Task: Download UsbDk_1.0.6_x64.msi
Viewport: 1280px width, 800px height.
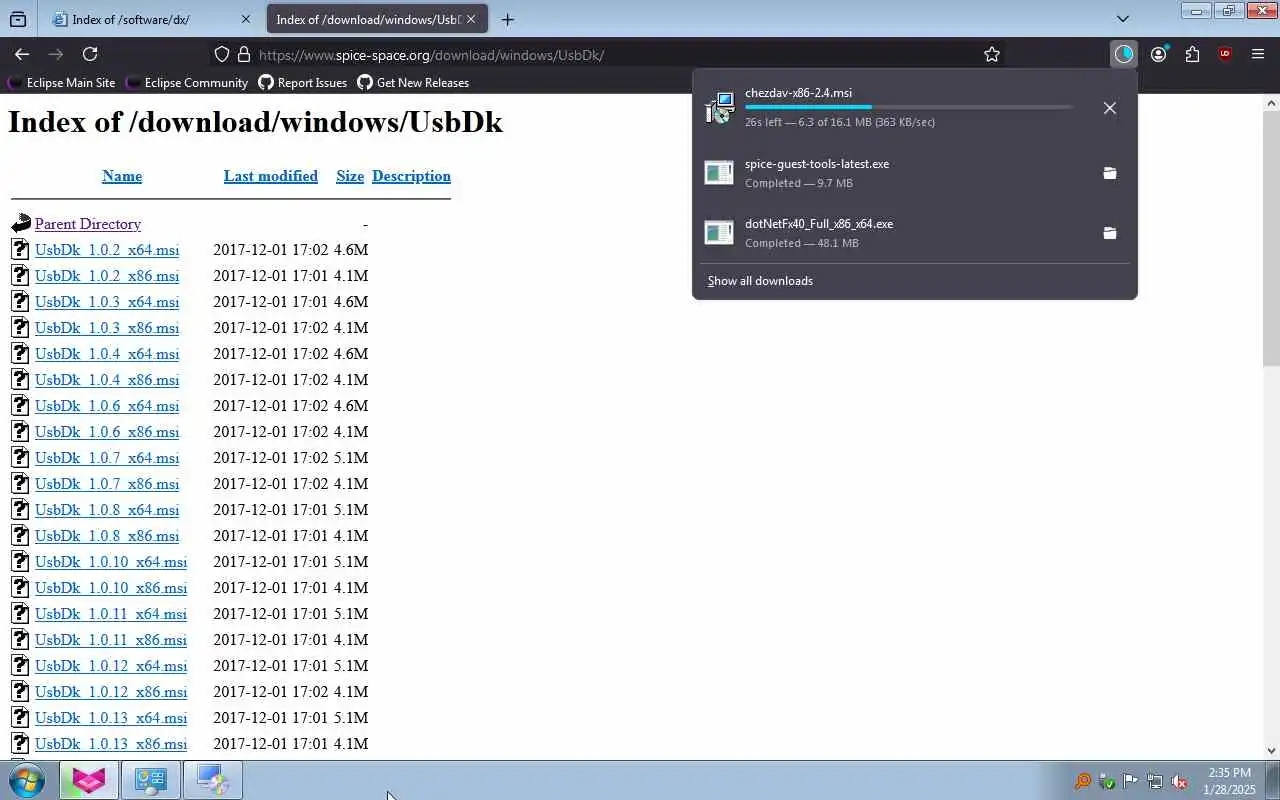Action: [x=107, y=406]
